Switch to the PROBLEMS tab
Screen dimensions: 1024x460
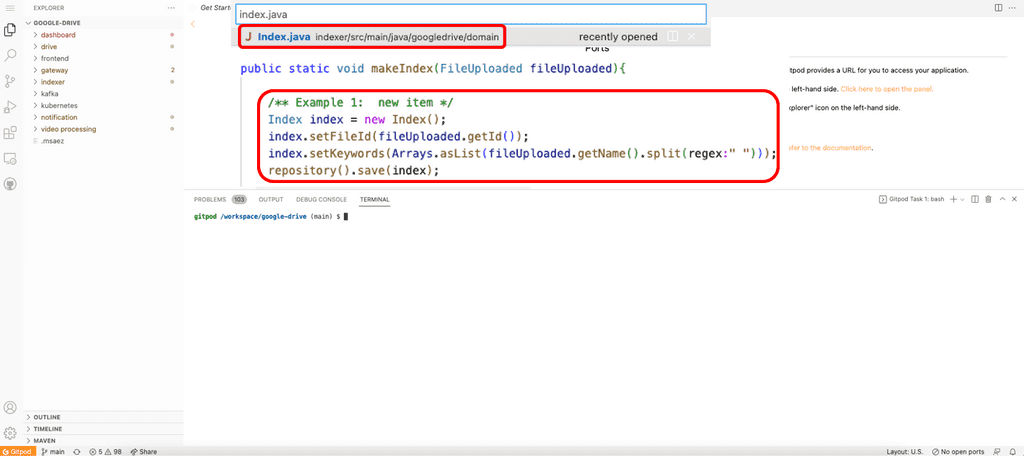[x=210, y=199]
